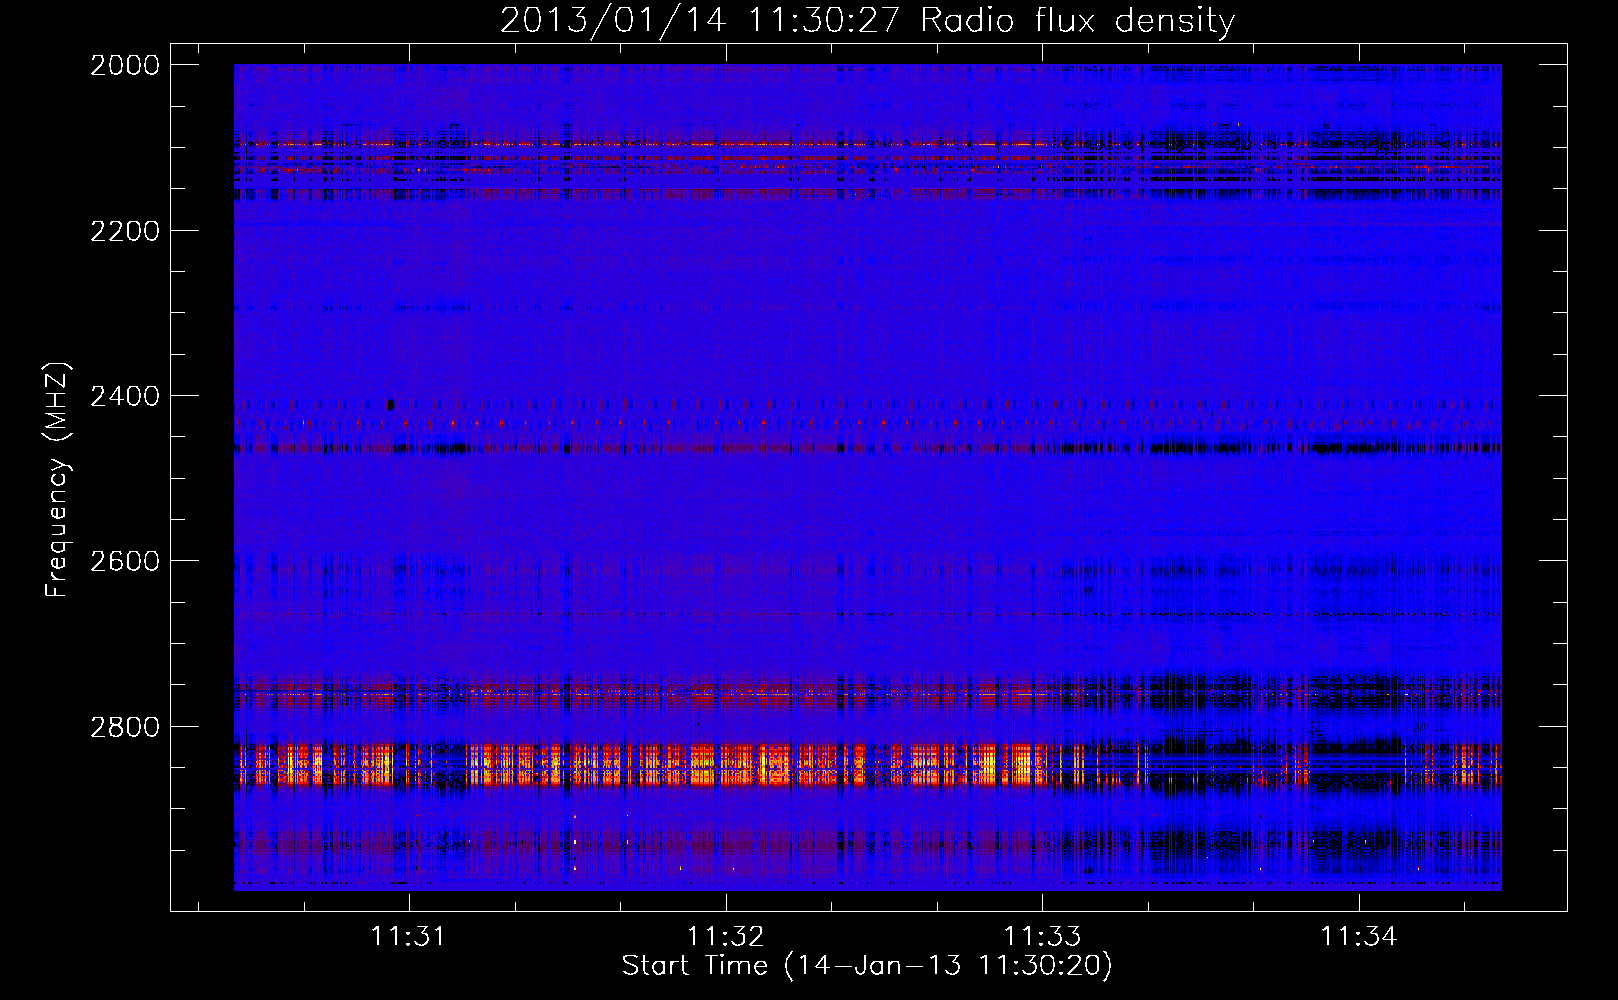Click the 11:31 time axis label
Screen dimensions: 1618x1000
click(408, 936)
